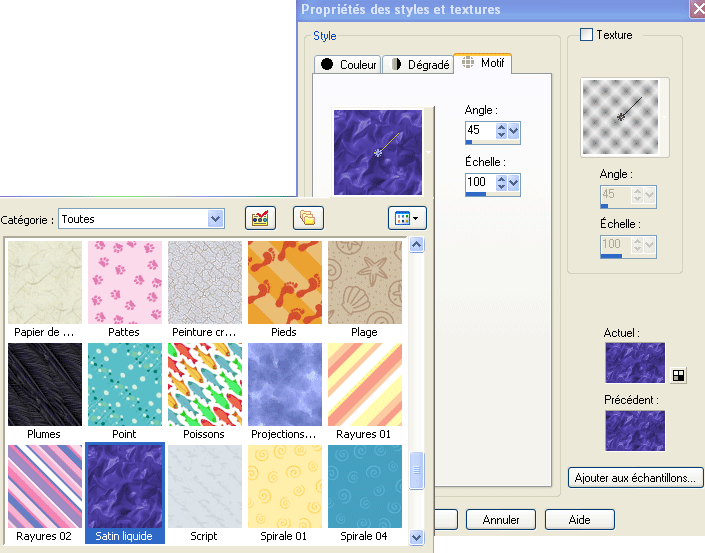Screen dimensions: 705x553
Task: Click the swap Actuel/Précédent icon
Action: pos(679,375)
